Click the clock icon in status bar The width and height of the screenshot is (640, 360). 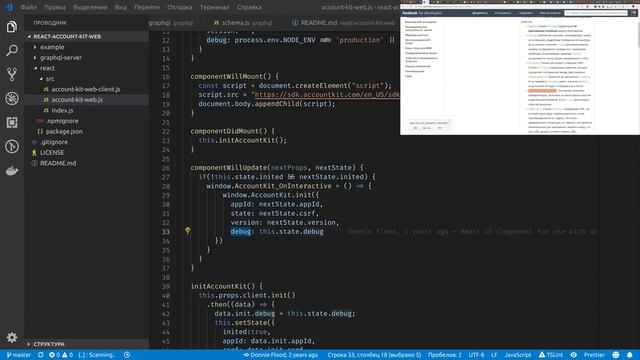127,355
